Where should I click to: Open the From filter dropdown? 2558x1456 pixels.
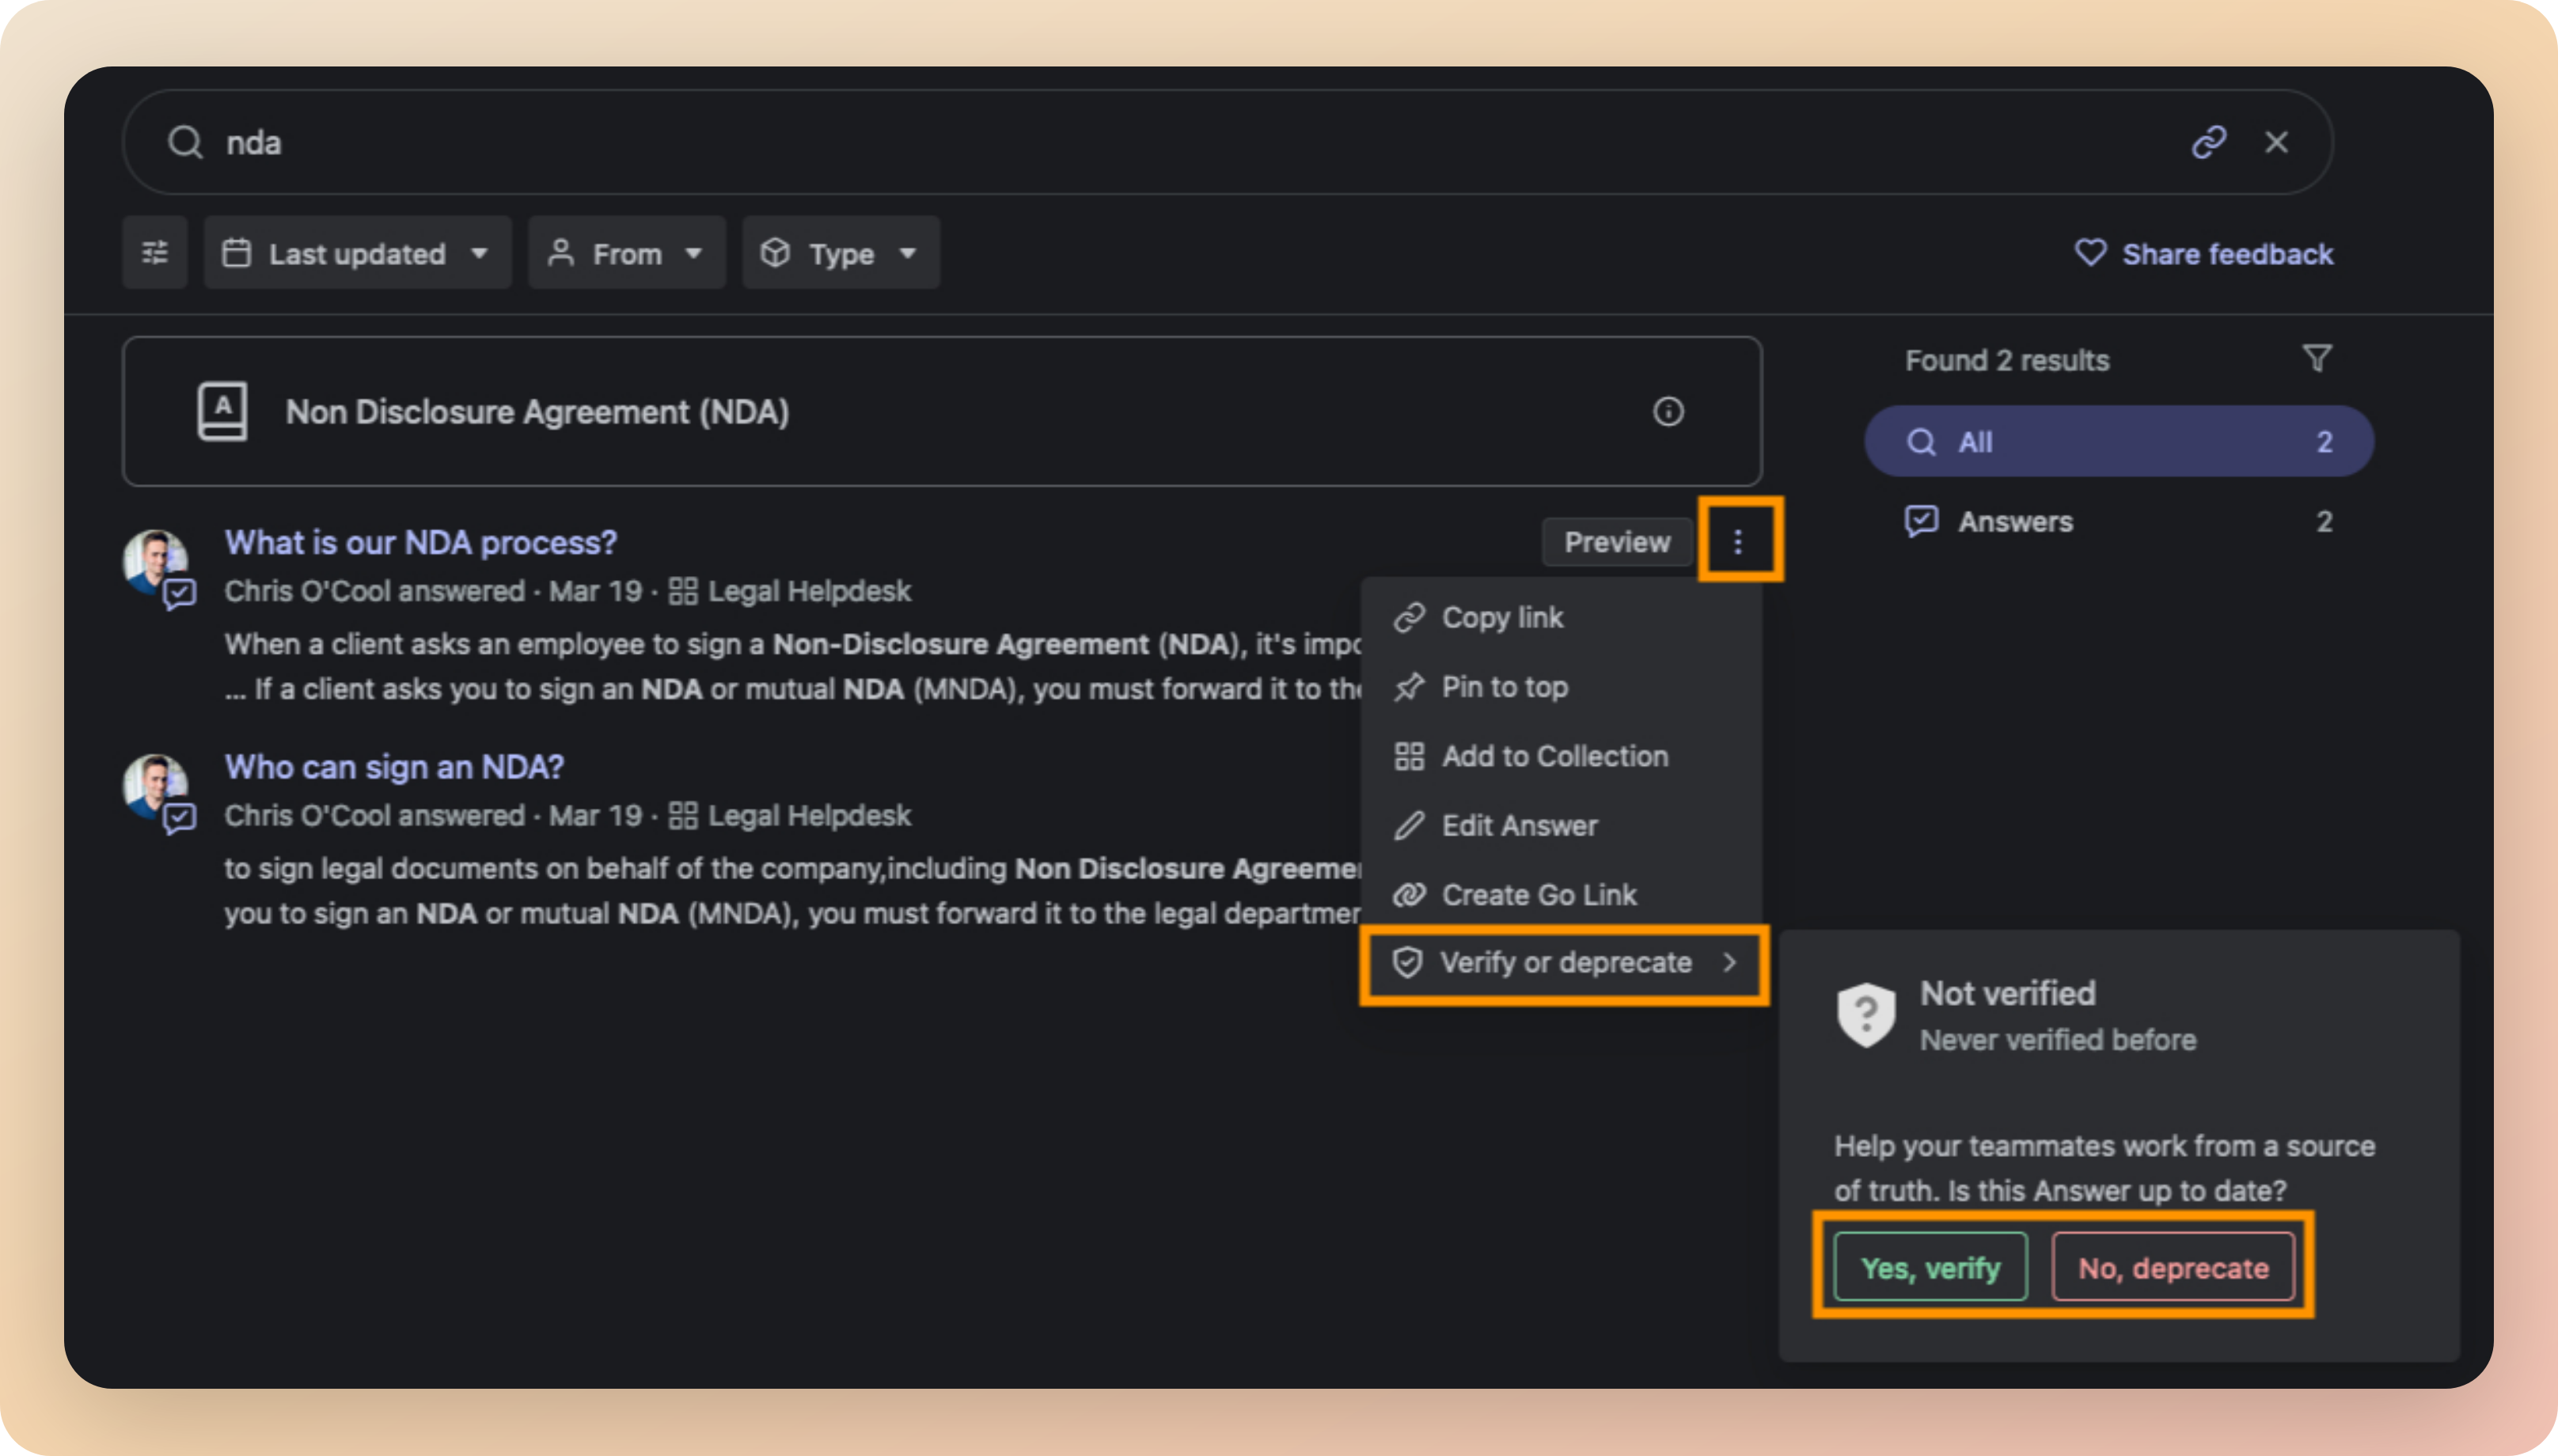click(x=626, y=253)
